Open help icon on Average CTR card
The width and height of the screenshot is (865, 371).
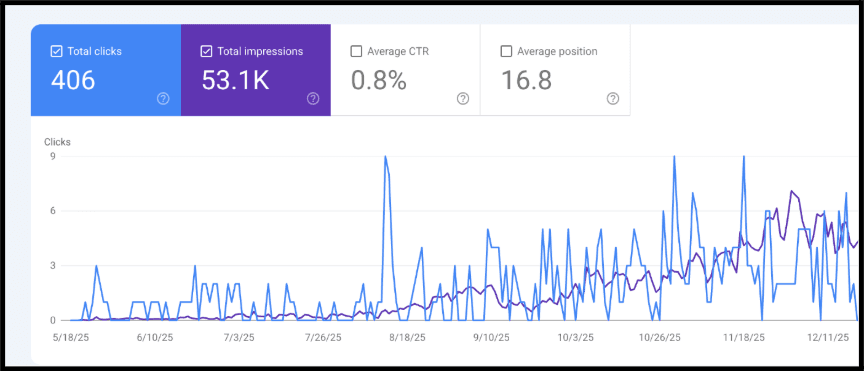tap(463, 99)
